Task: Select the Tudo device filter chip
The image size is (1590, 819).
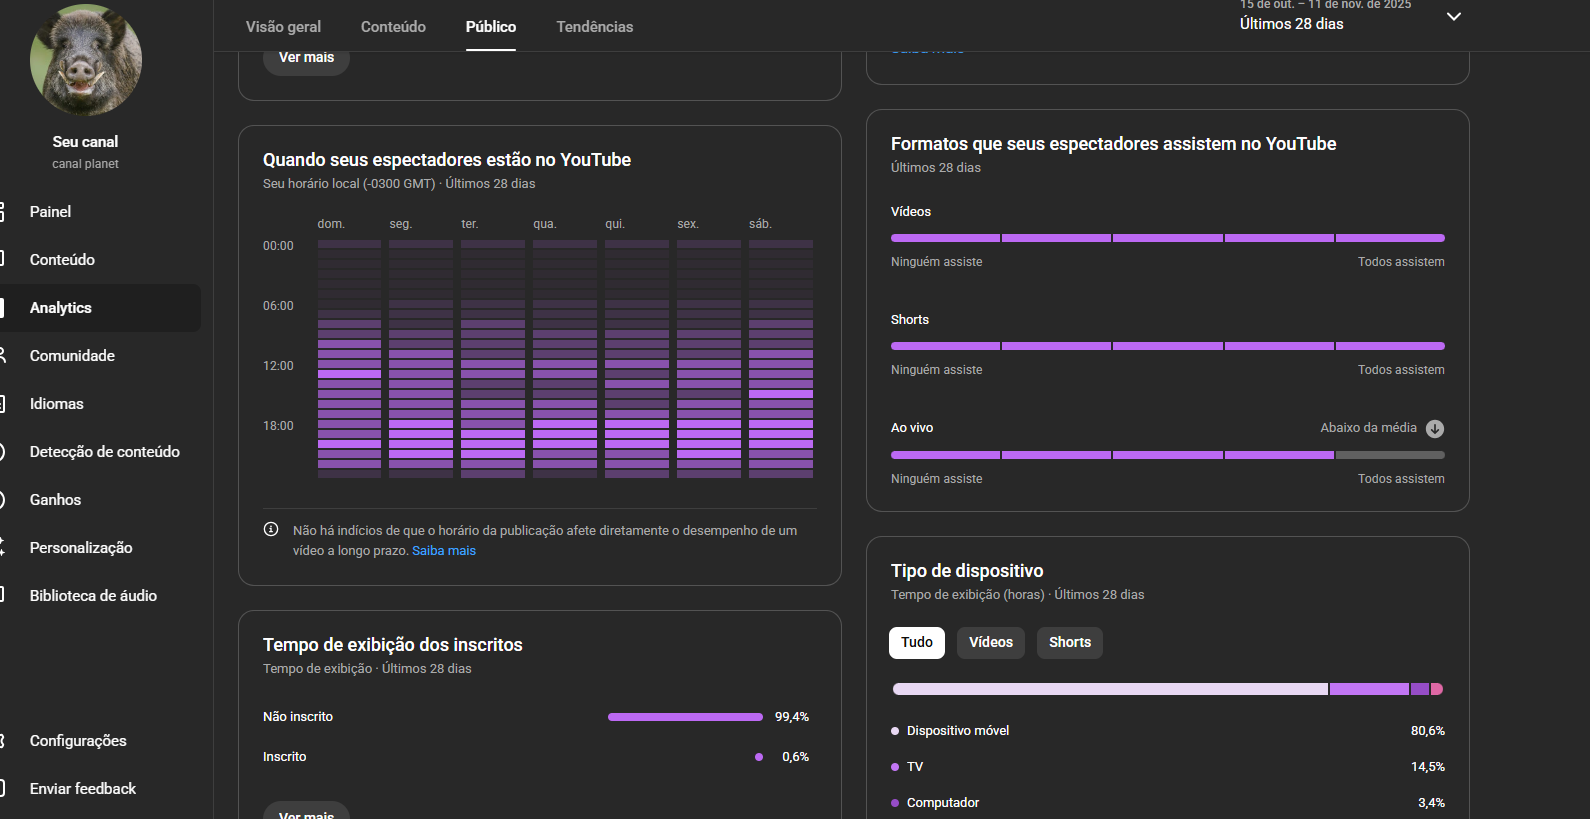Action: coord(916,643)
